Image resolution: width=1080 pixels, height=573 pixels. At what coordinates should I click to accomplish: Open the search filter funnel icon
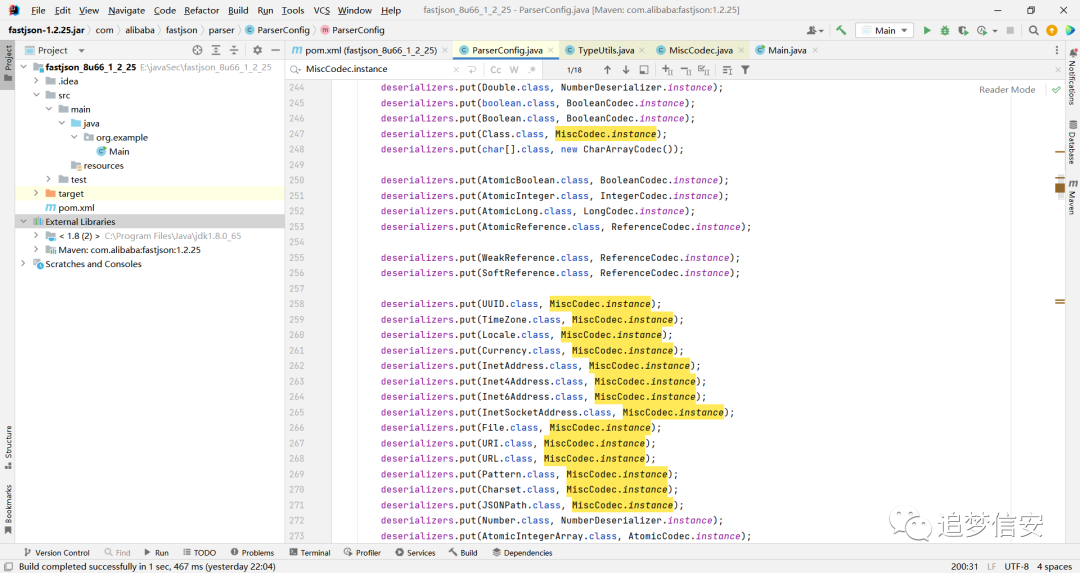pyautogui.click(x=745, y=70)
